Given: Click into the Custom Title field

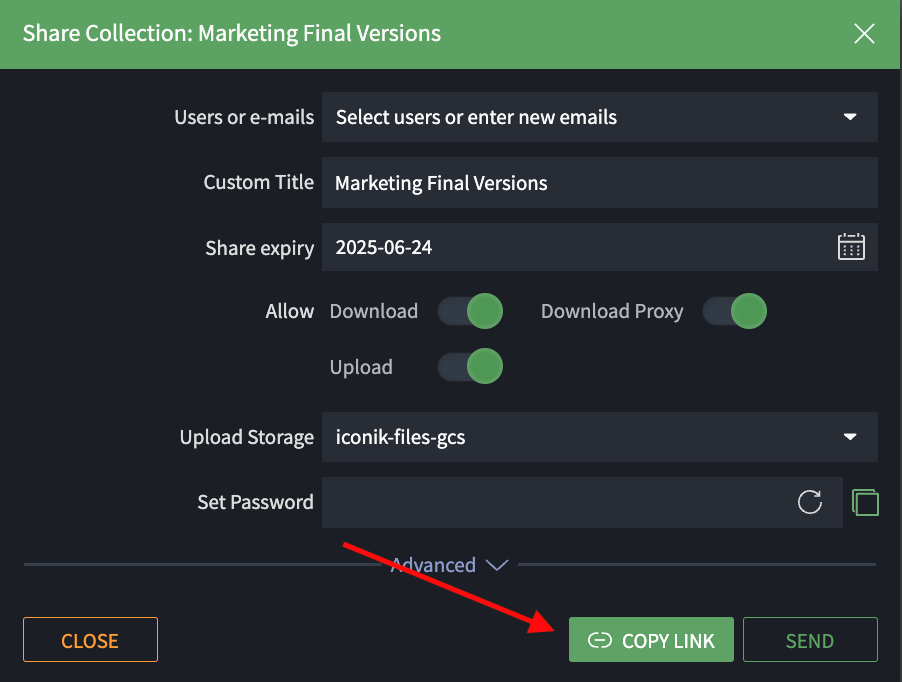Looking at the screenshot, I should (x=600, y=183).
